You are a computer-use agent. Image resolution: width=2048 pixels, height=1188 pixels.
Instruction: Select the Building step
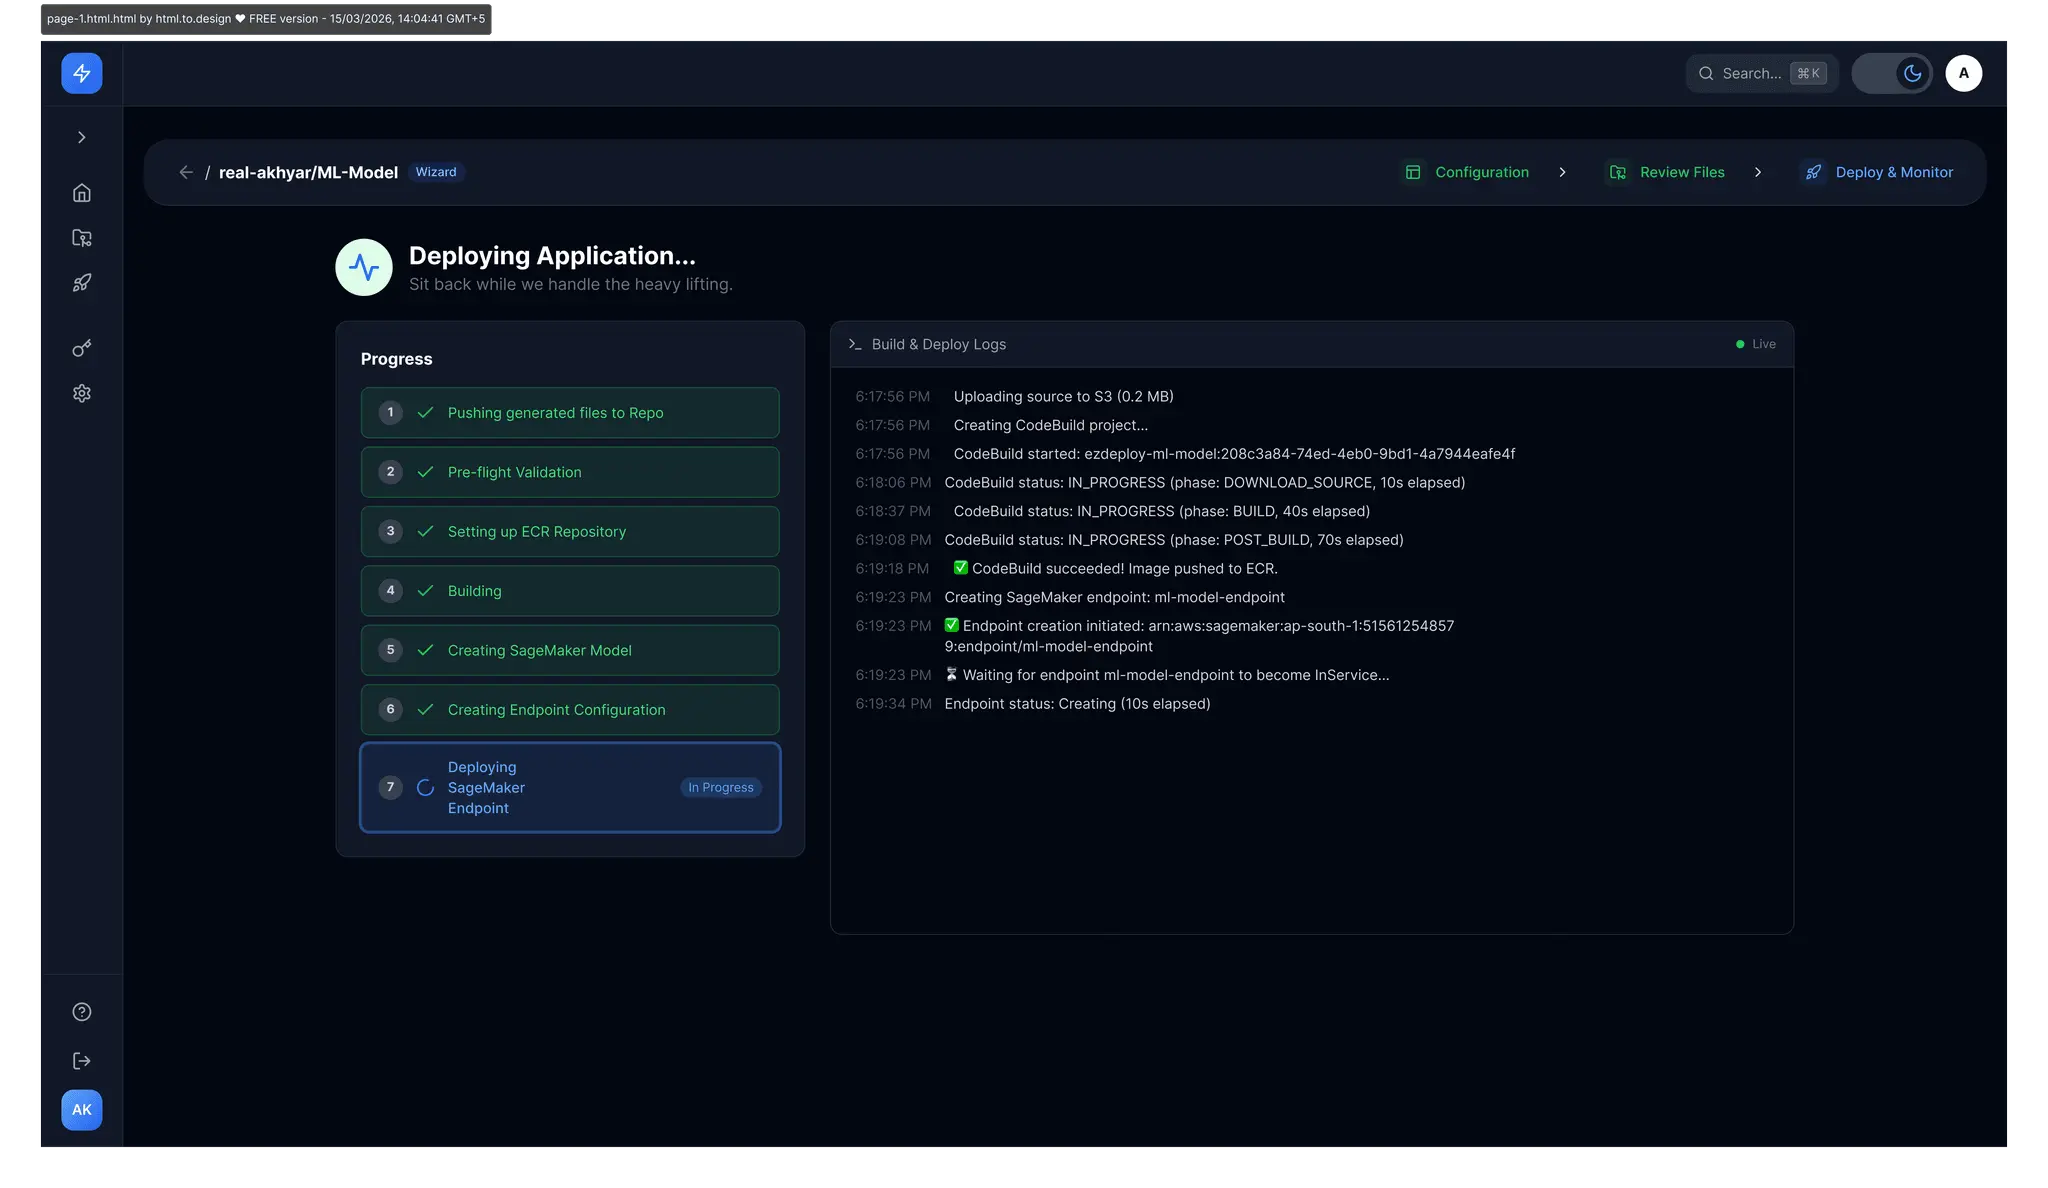[570, 591]
